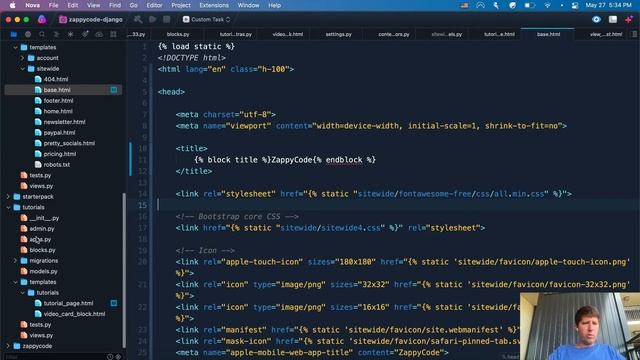Click the battery icon in the menu bar
Viewport: 640px width, 360px height.
pos(529,5)
